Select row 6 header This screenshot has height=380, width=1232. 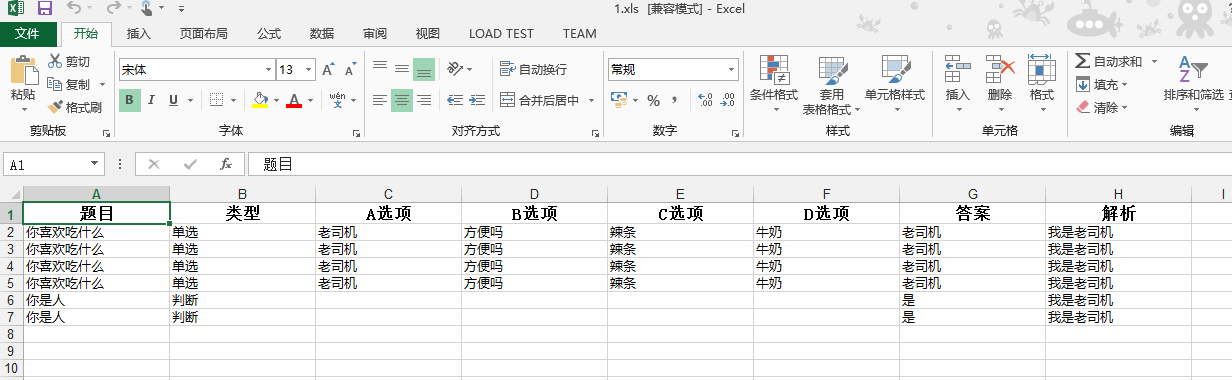point(10,300)
